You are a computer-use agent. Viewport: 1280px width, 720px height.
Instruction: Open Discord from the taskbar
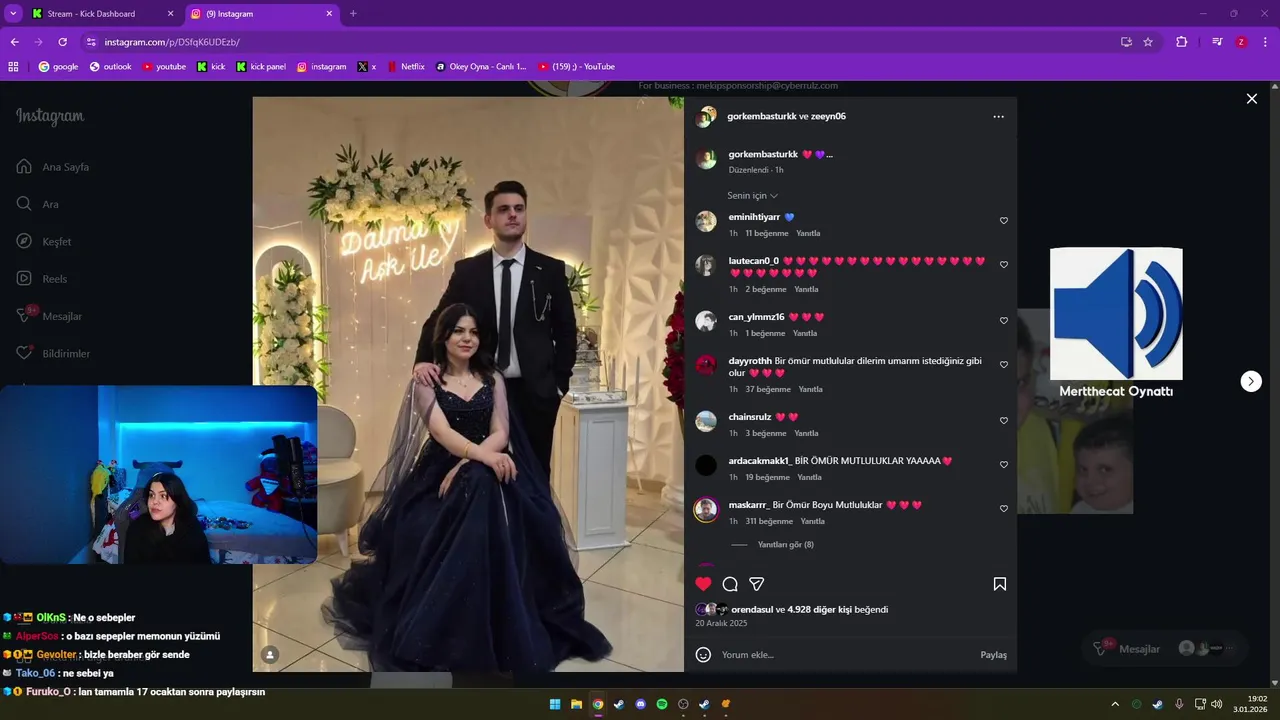[x=641, y=704]
